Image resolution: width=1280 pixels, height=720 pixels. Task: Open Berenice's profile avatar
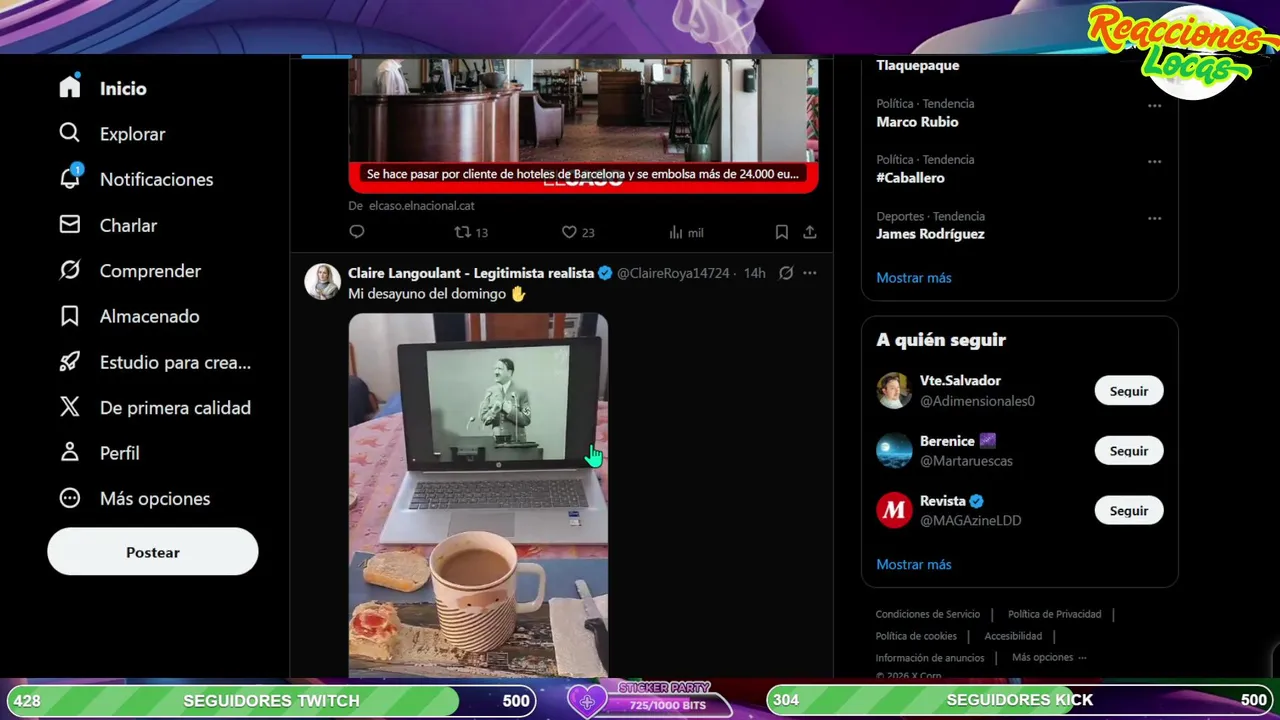pos(894,451)
